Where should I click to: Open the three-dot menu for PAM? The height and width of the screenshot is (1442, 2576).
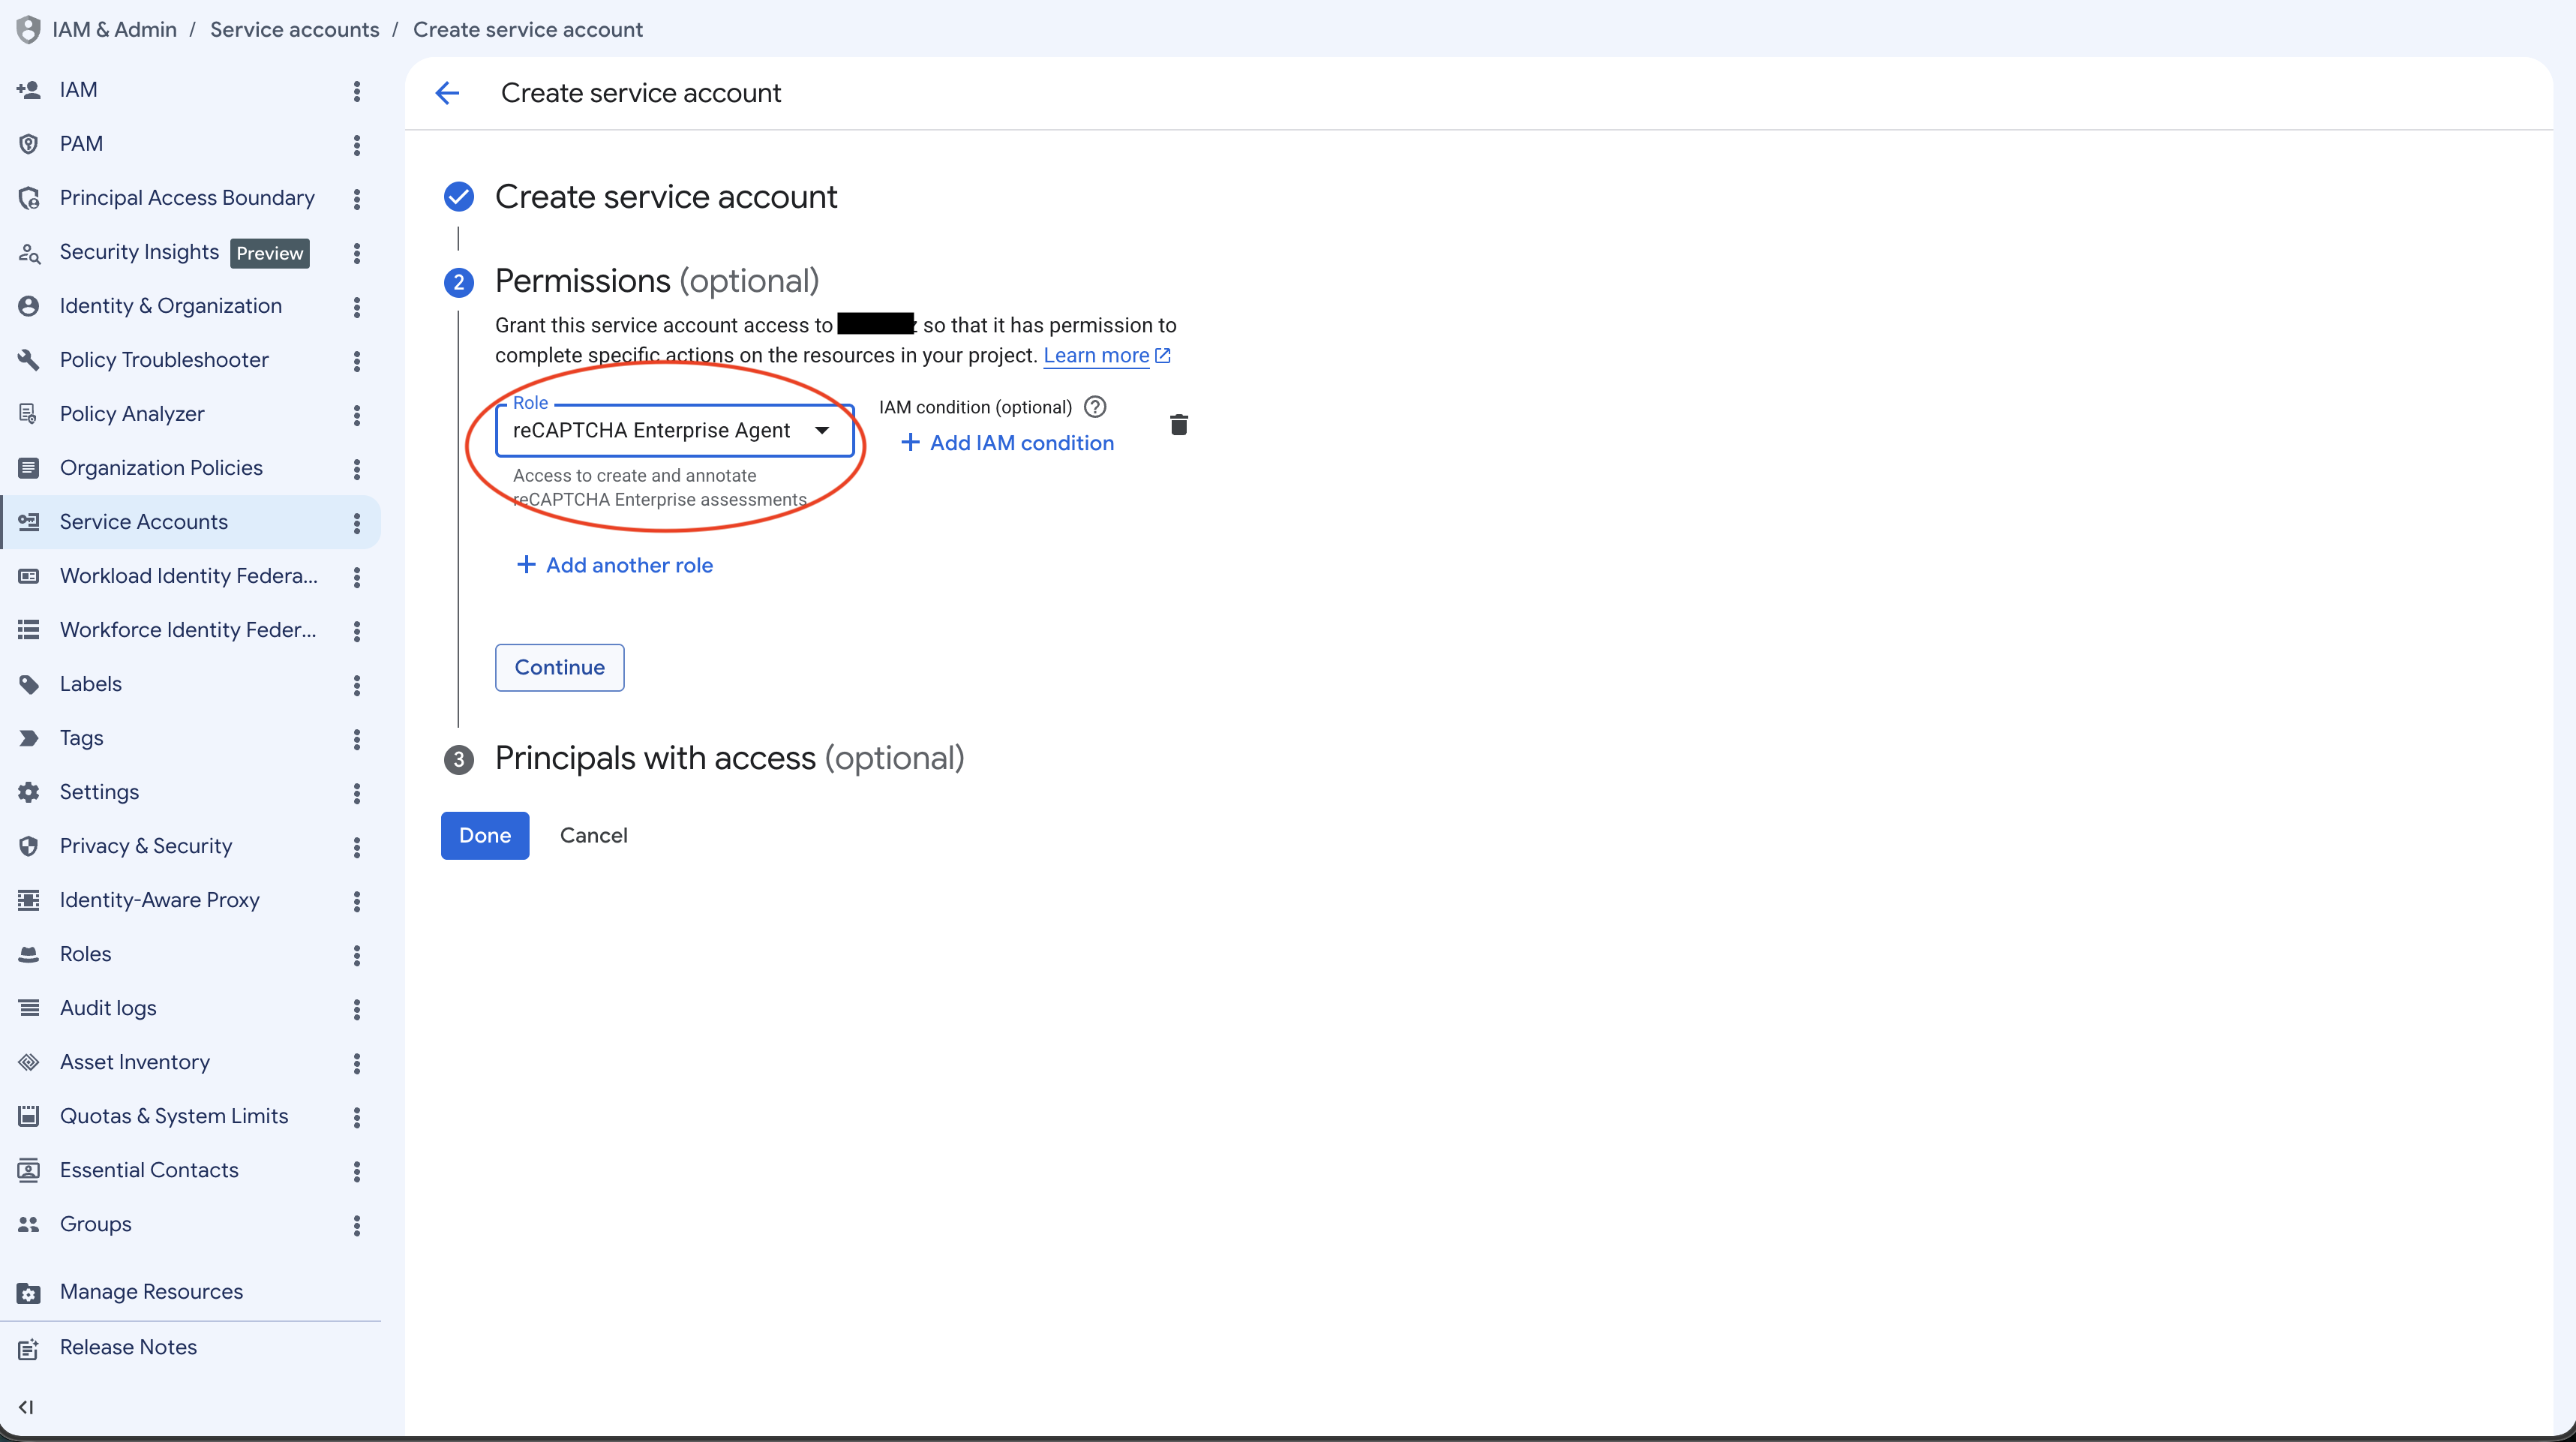pyautogui.click(x=357, y=145)
